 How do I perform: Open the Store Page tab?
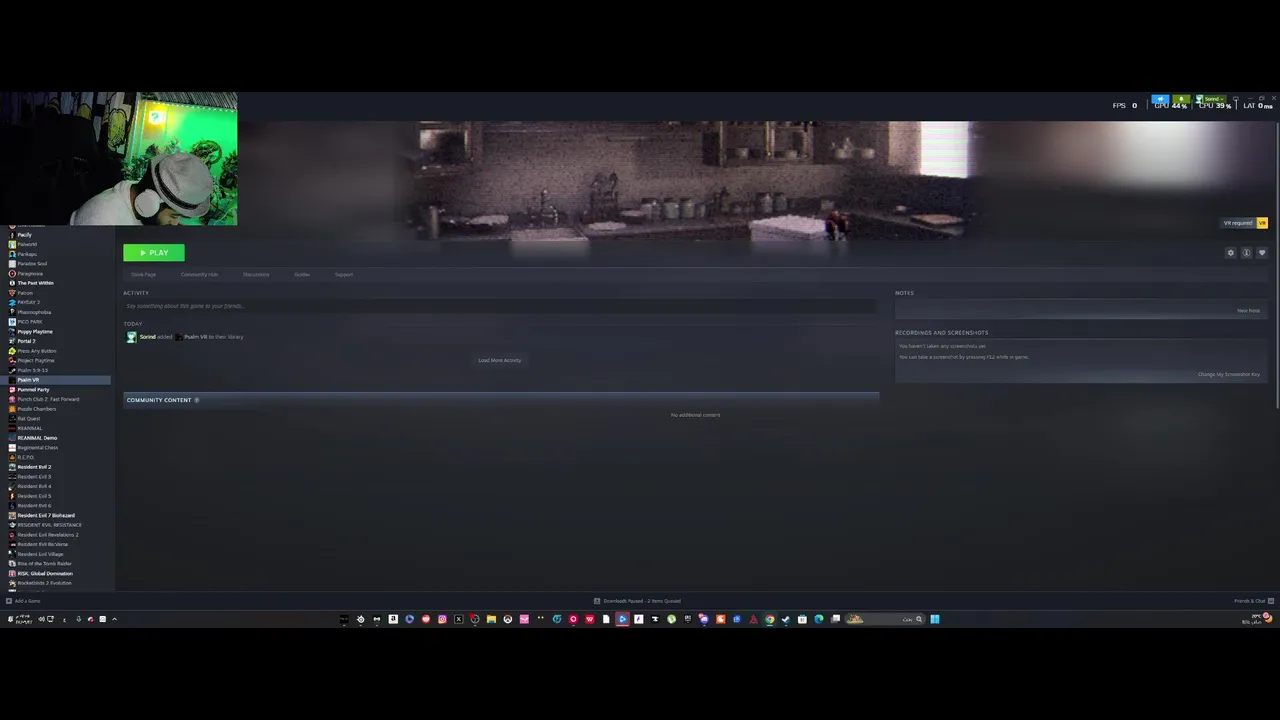coord(143,274)
